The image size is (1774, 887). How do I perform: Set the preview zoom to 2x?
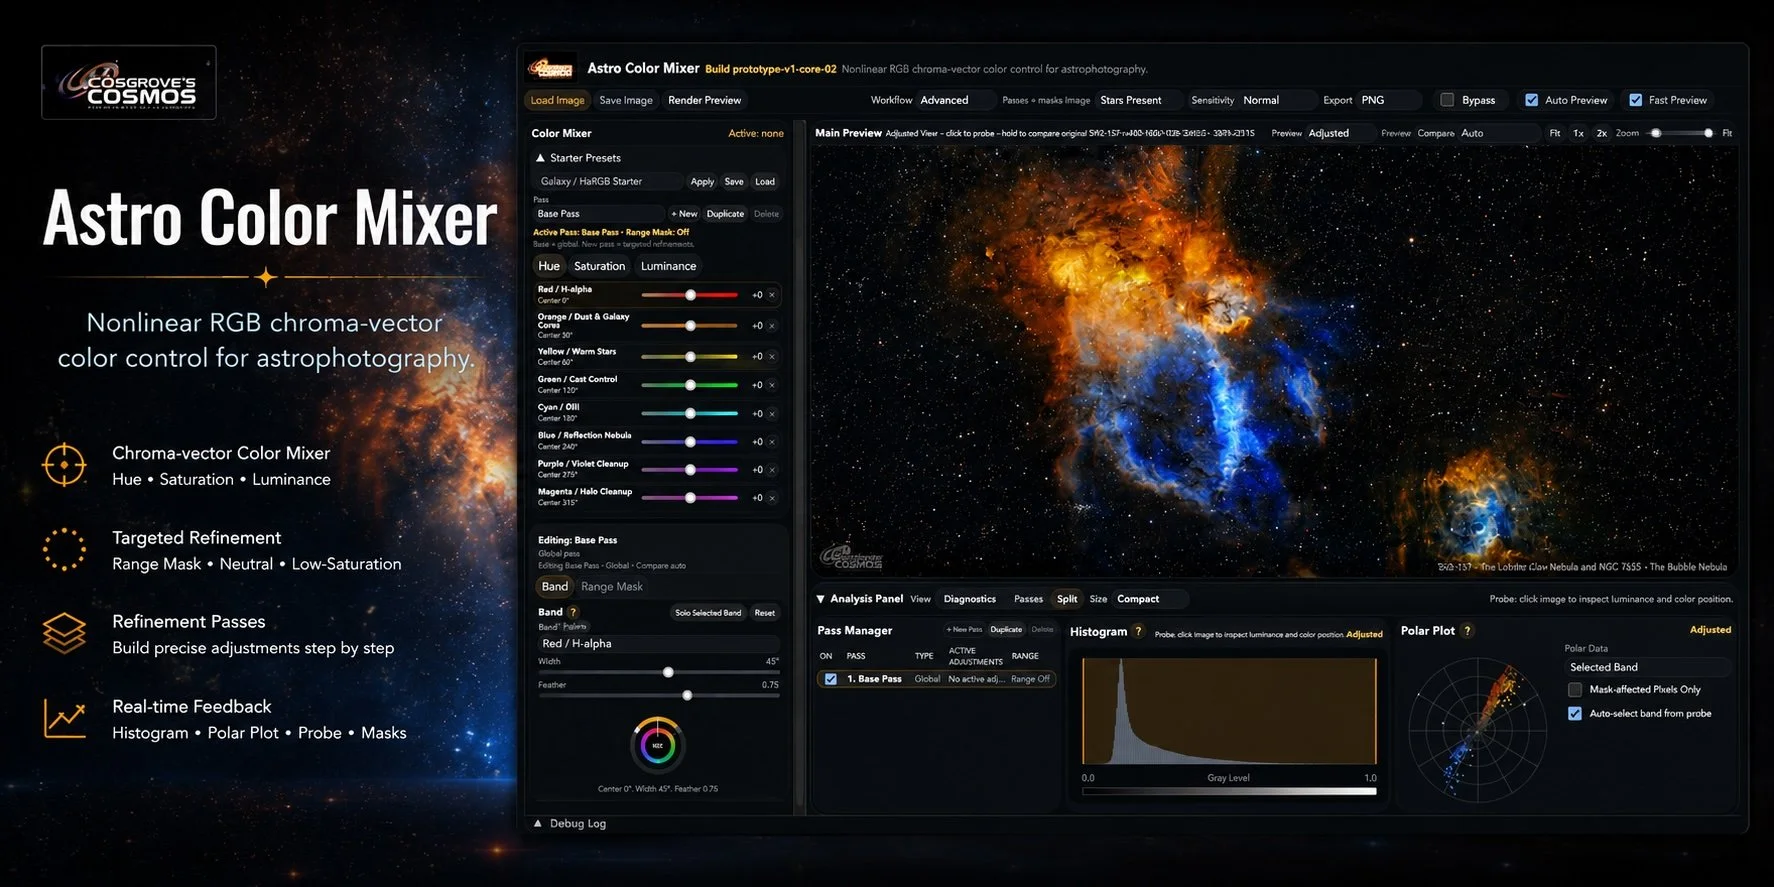coord(1602,133)
